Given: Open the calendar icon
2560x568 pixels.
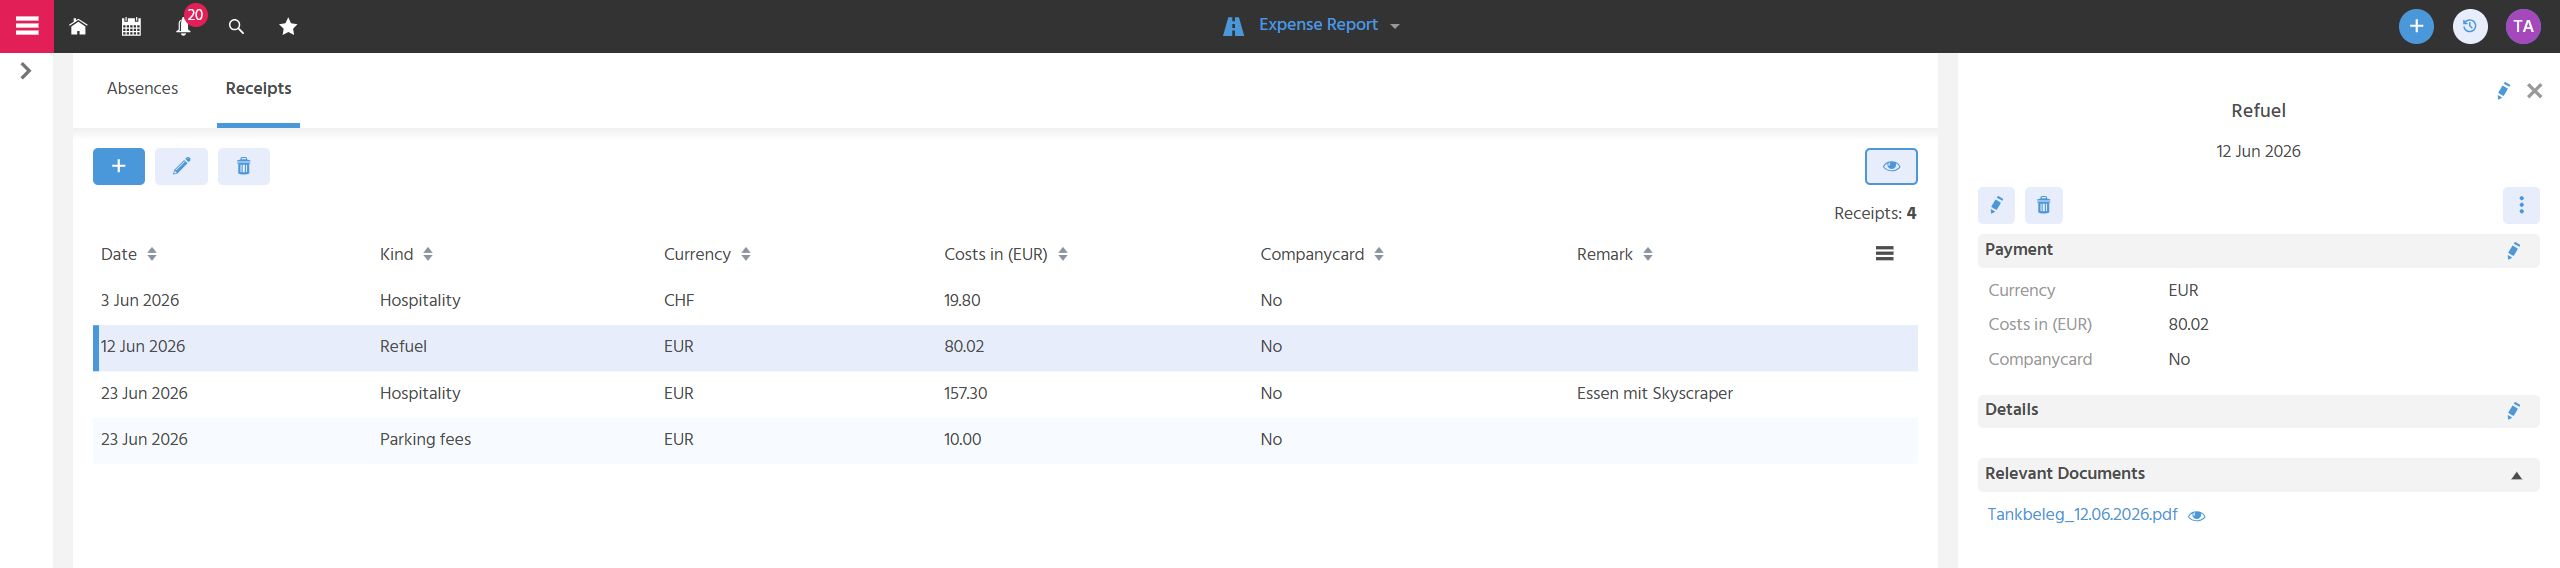Looking at the screenshot, I should (131, 27).
